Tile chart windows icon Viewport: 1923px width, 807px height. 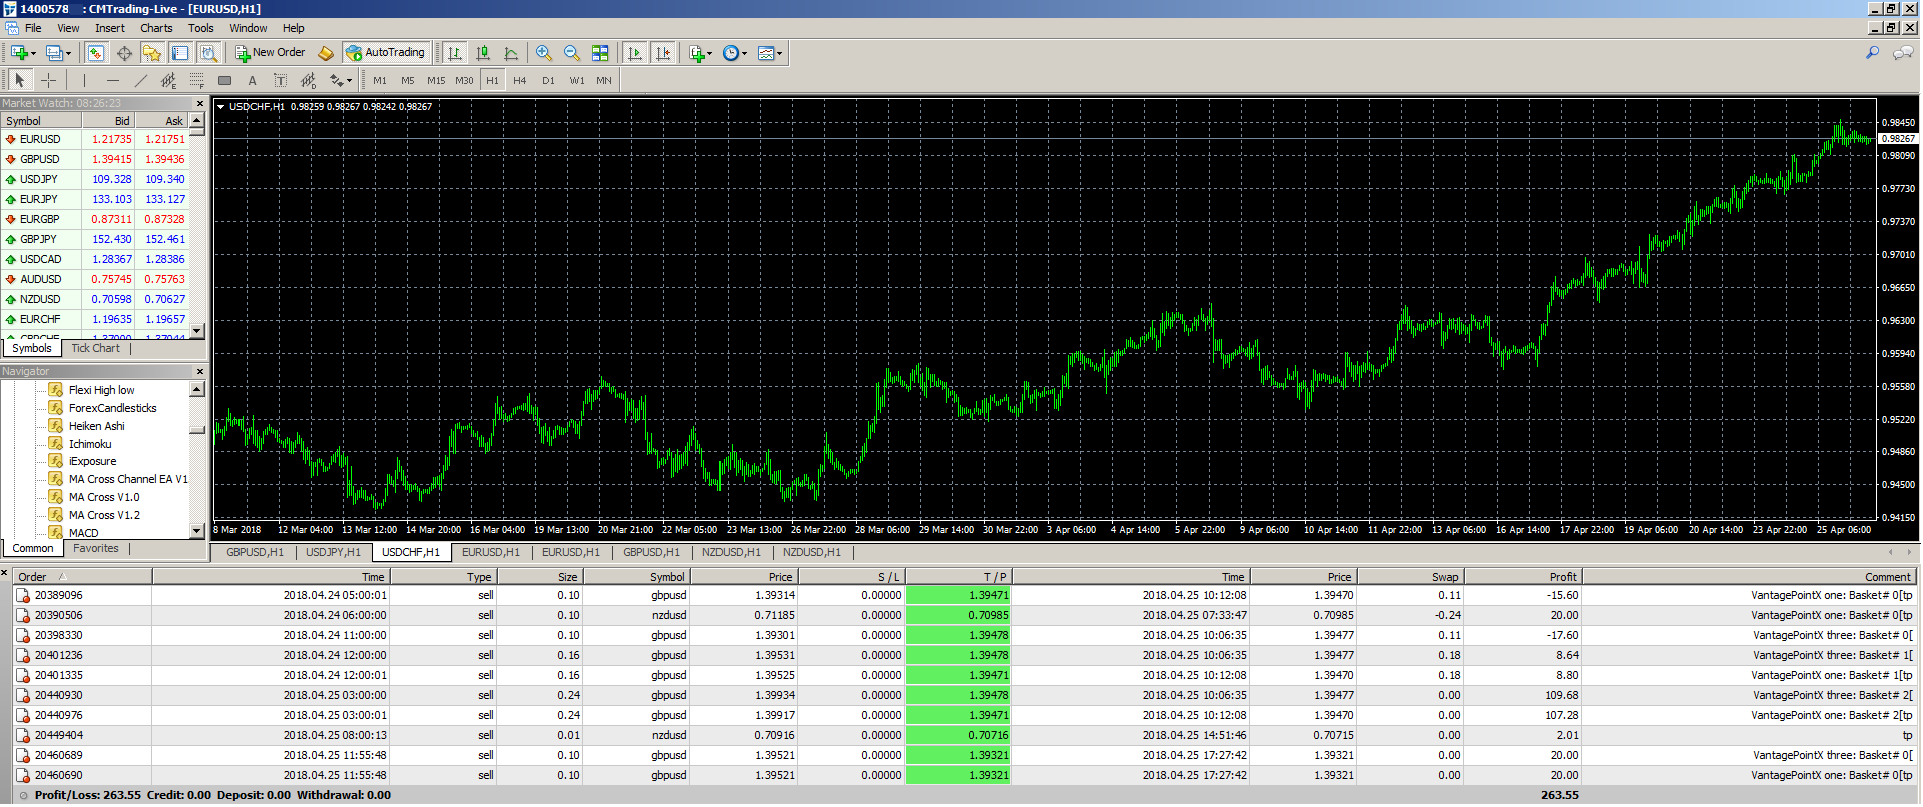(x=600, y=53)
